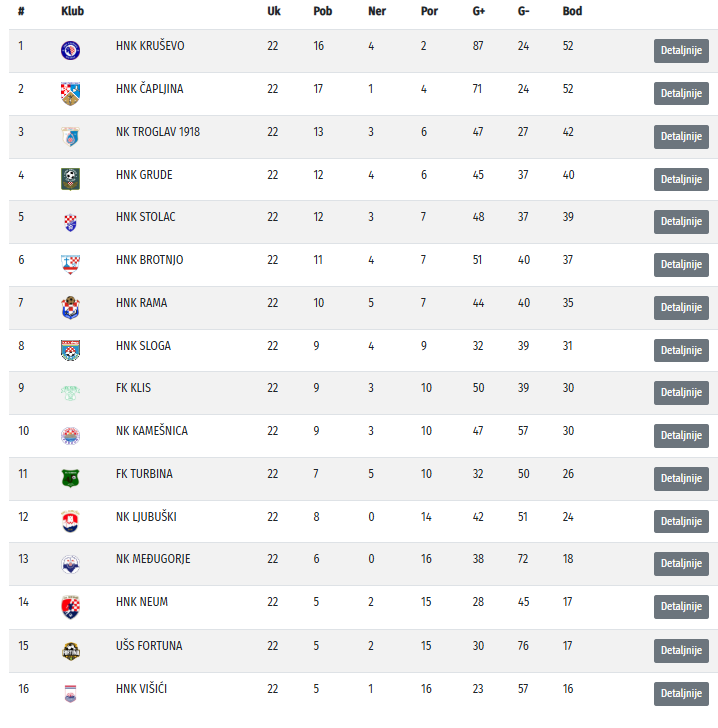Viewport: 718px width, 728px height.
Task: Click the Bod column header
Action: point(572,12)
